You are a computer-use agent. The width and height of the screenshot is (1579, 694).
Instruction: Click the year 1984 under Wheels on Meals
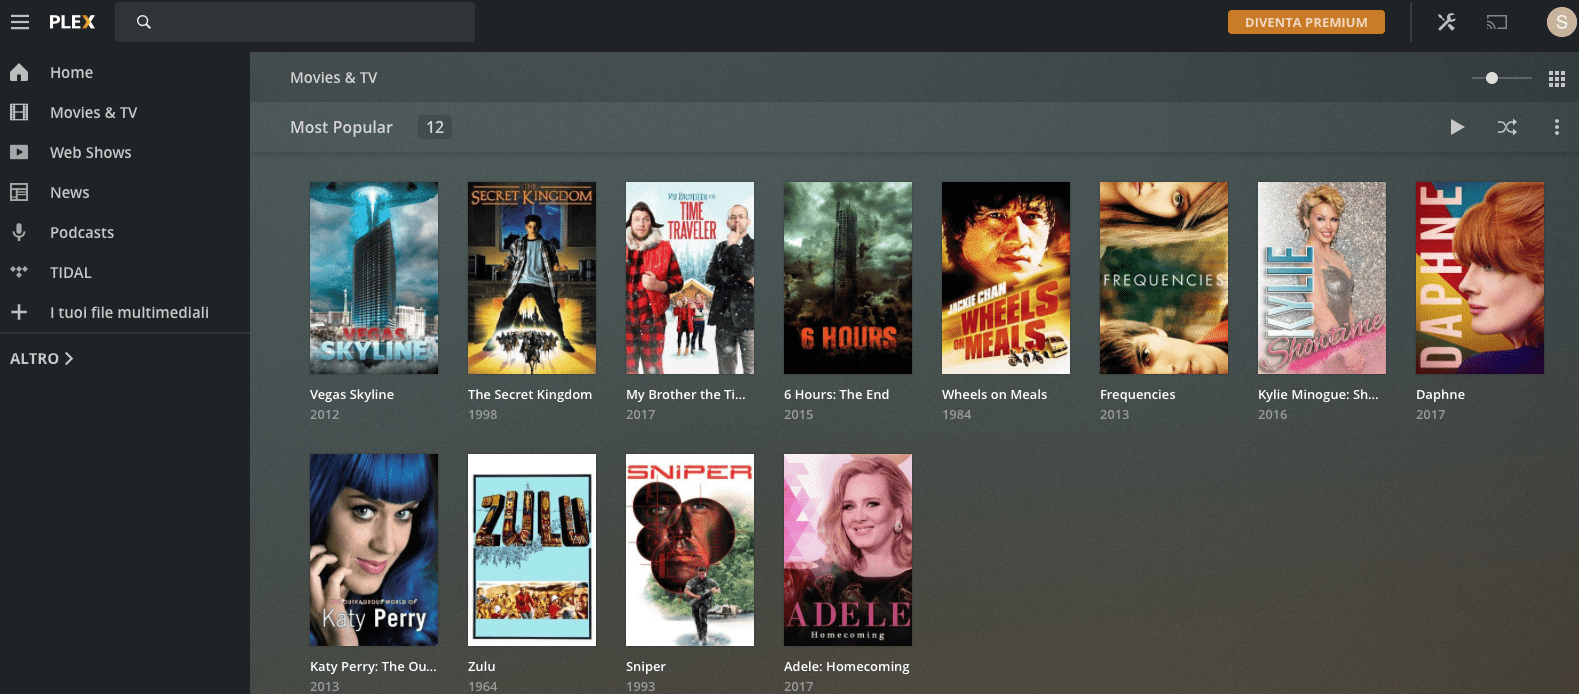956,415
